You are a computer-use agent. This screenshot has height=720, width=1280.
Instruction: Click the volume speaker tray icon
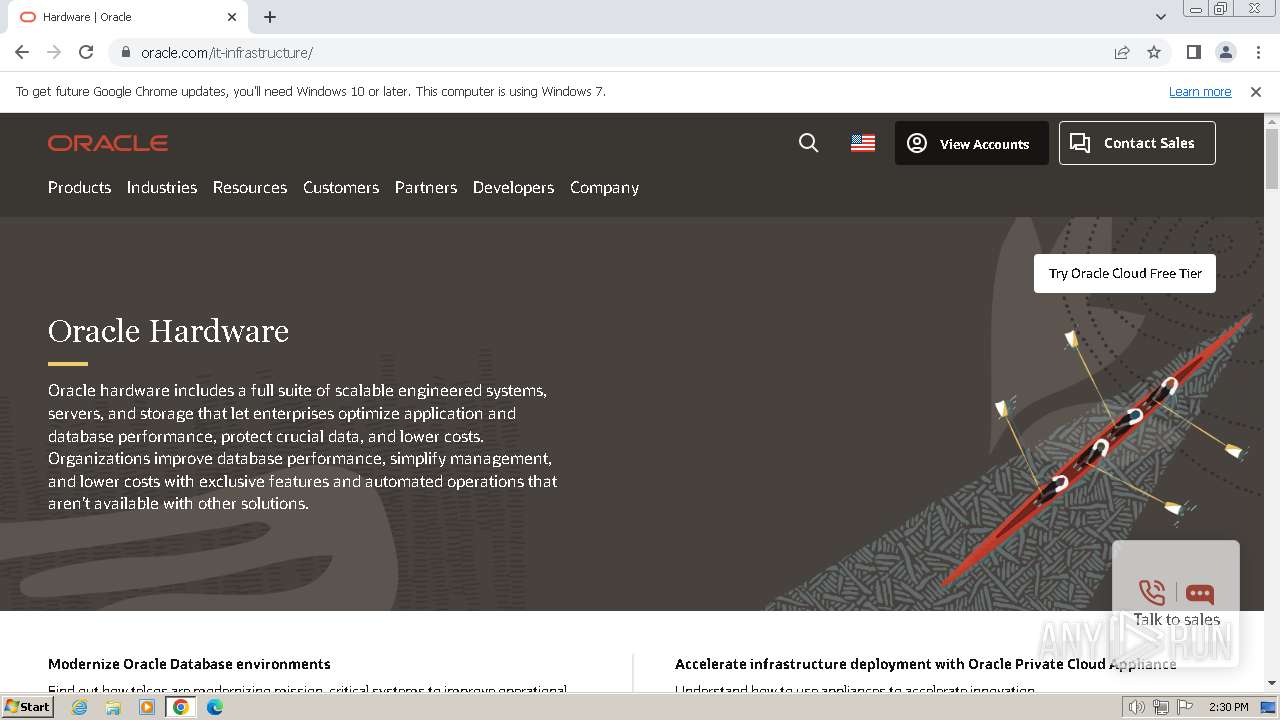point(1137,707)
